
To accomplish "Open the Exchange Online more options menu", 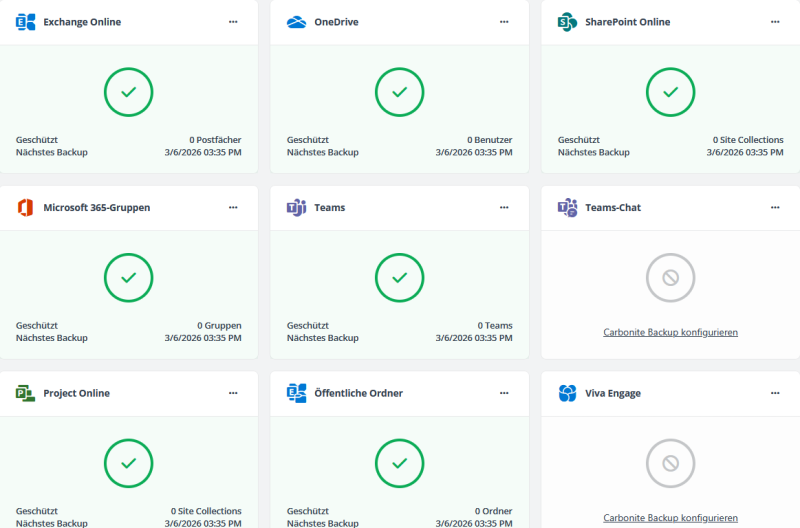I will [x=233, y=22].
